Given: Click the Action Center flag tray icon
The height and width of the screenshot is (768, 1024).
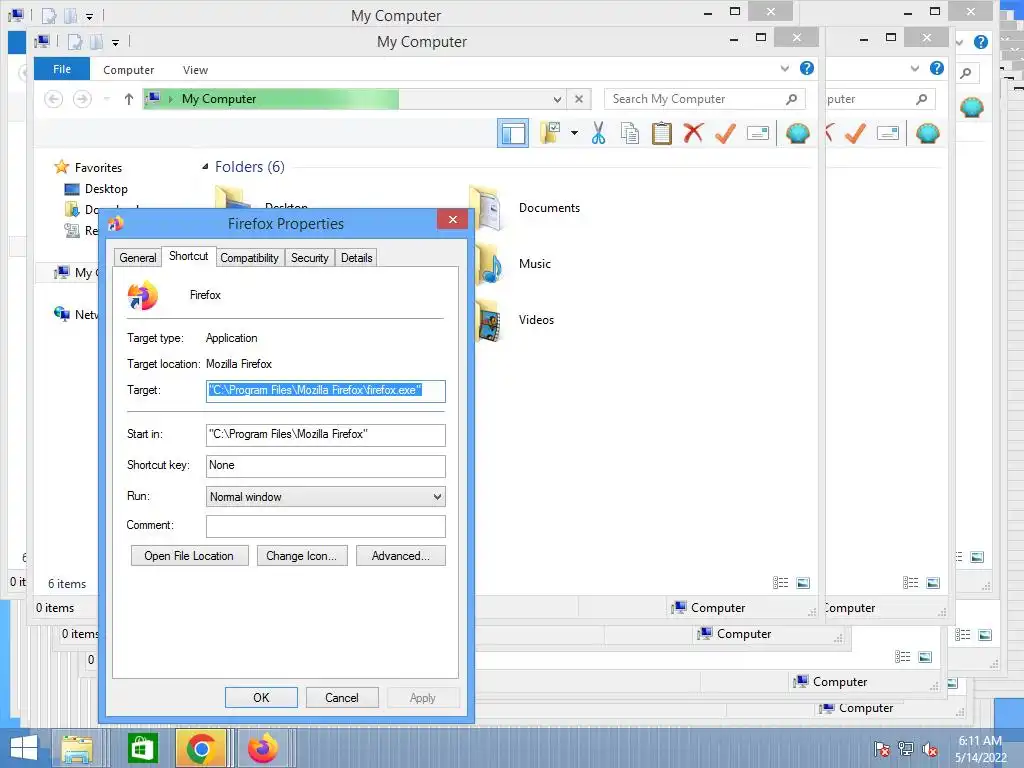Looking at the screenshot, I should point(882,750).
